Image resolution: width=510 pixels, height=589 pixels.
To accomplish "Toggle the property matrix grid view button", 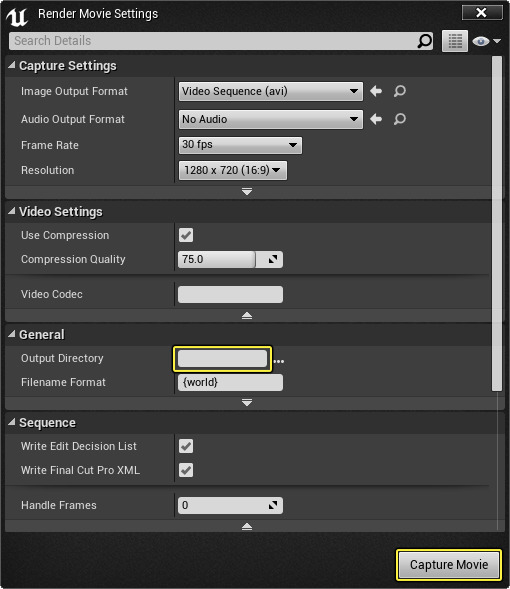I will pos(455,41).
